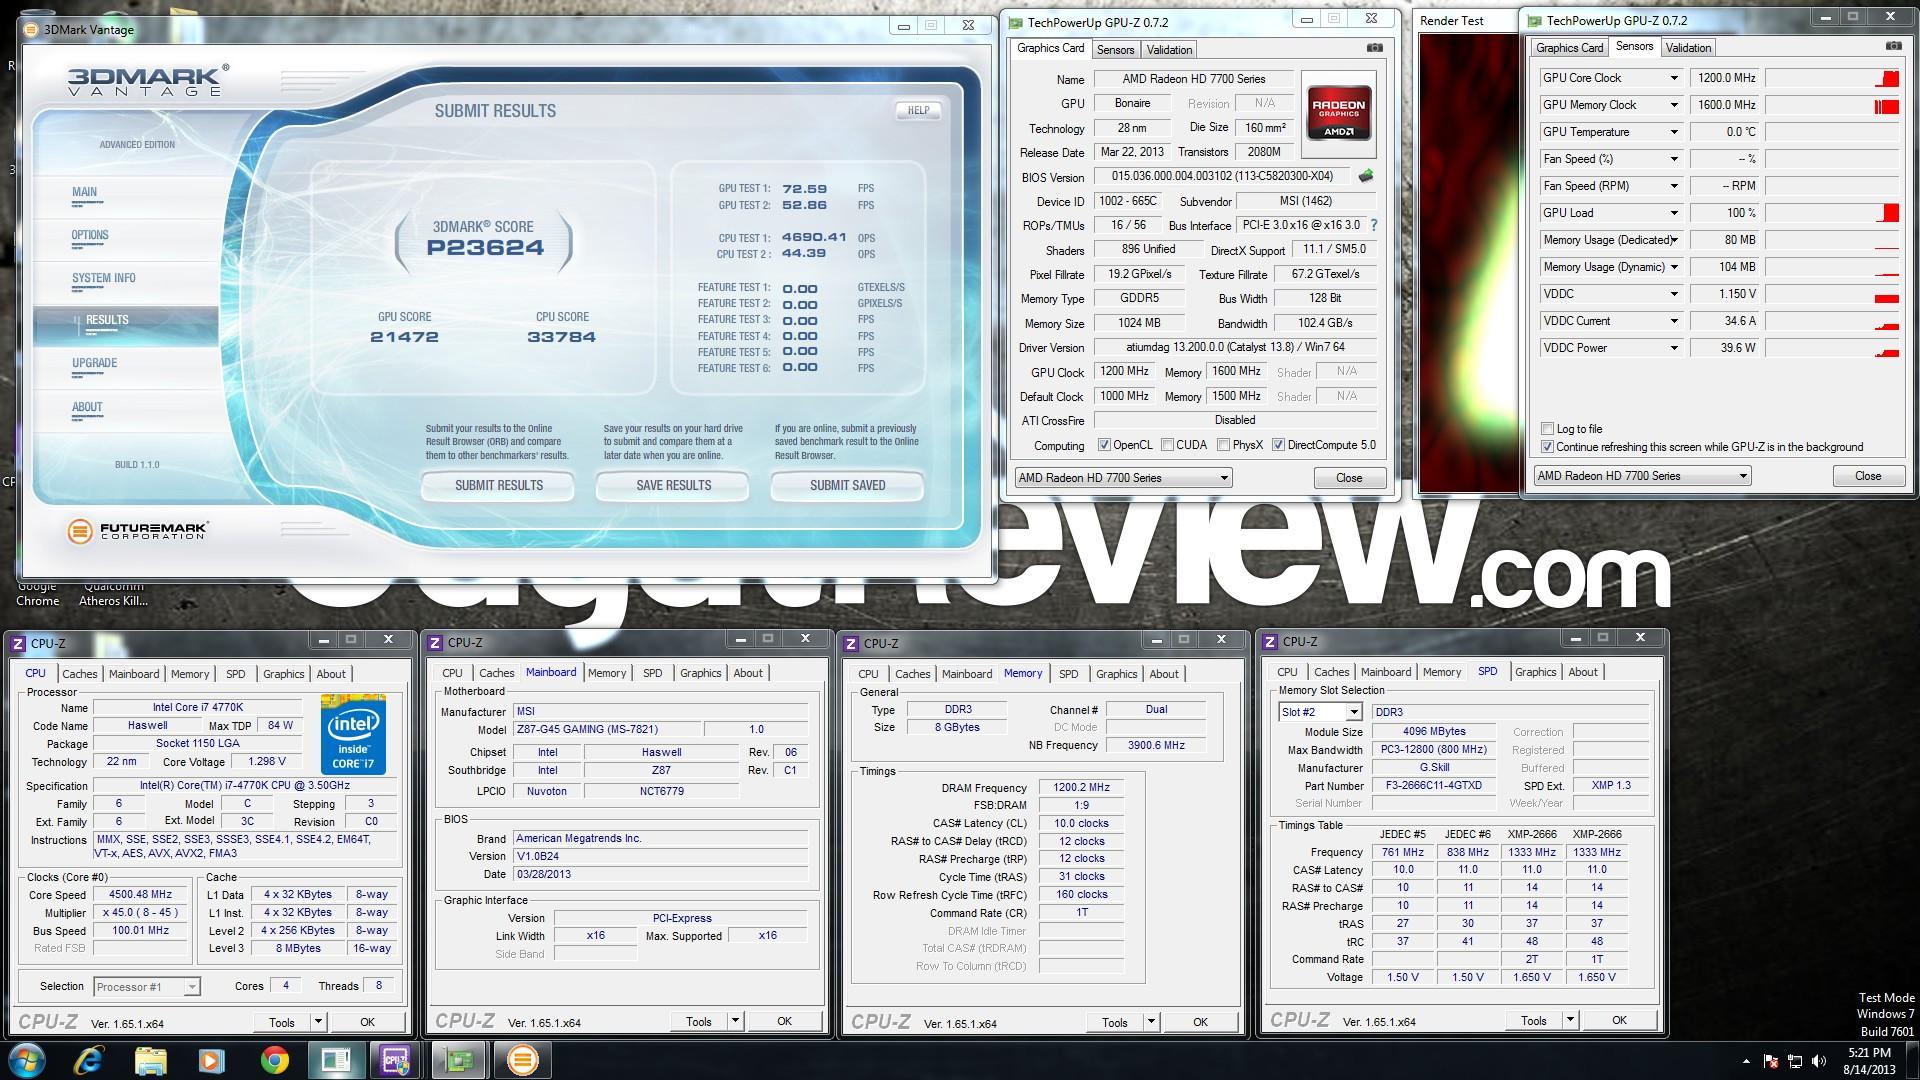This screenshot has width=1920, height=1080.
Task: Open the Caches tab in the CPU-Z CPU window
Action: click(80, 674)
